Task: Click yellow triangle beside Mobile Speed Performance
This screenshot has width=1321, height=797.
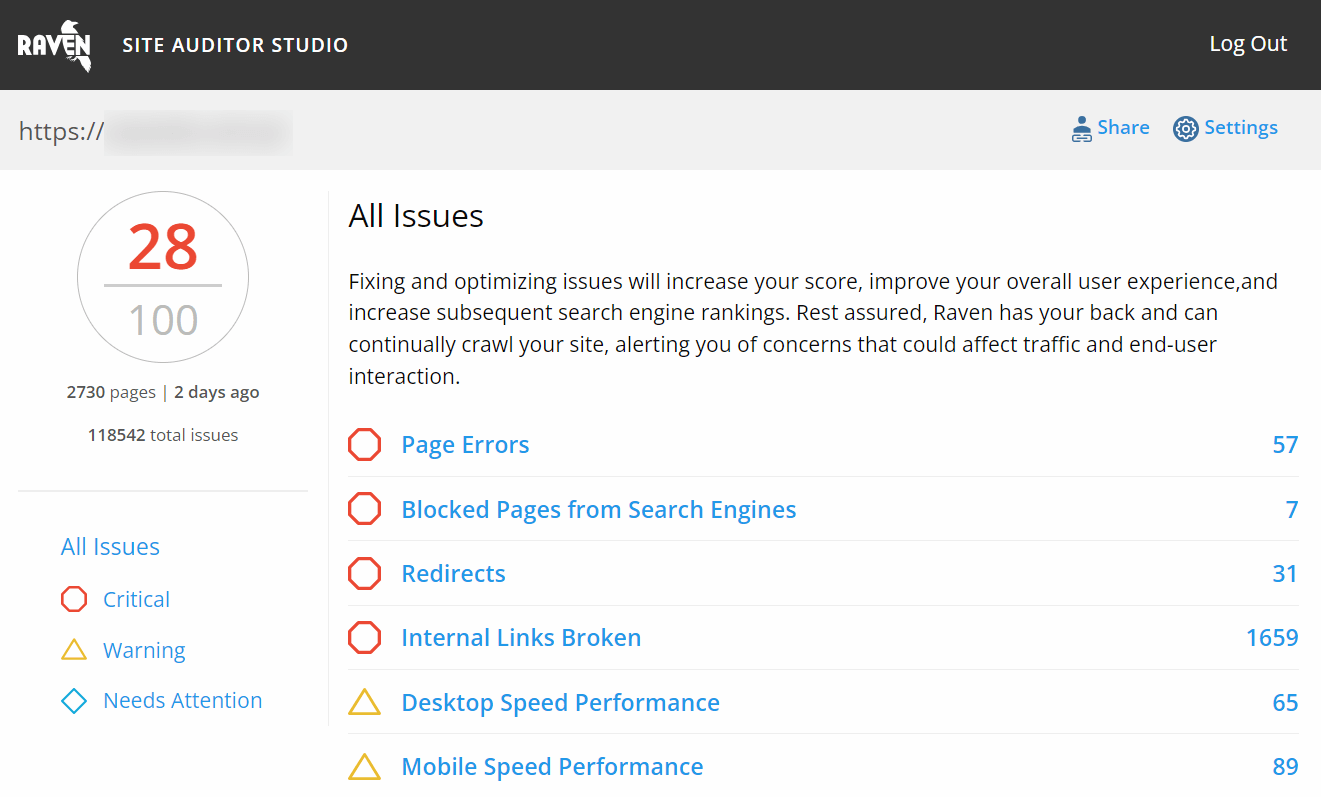Action: click(x=364, y=767)
